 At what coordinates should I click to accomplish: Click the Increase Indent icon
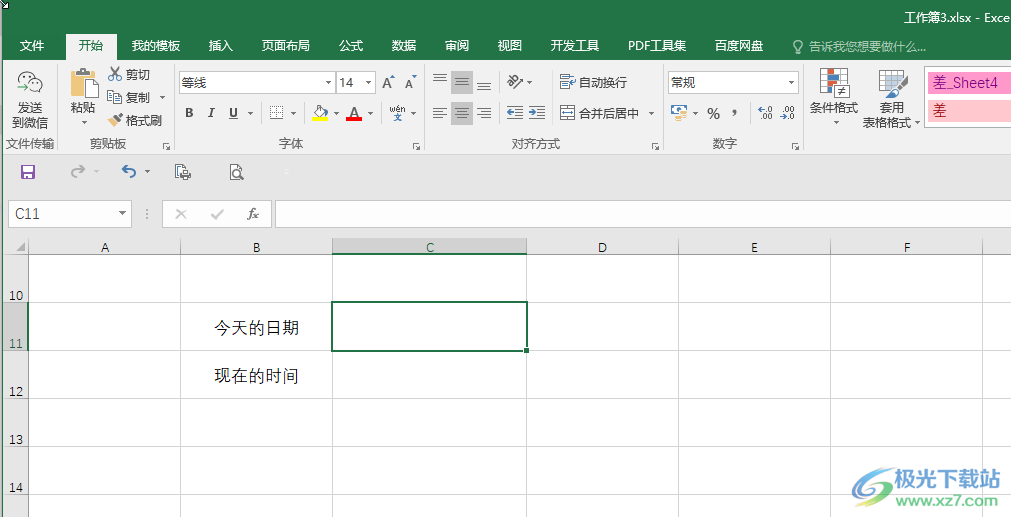click(537, 113)
